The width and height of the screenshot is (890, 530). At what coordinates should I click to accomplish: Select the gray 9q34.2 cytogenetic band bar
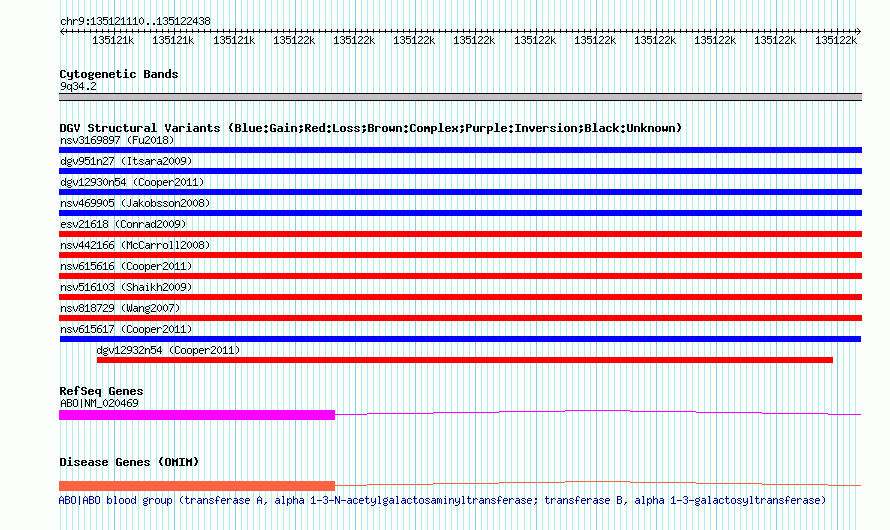(x=460, y=97)
